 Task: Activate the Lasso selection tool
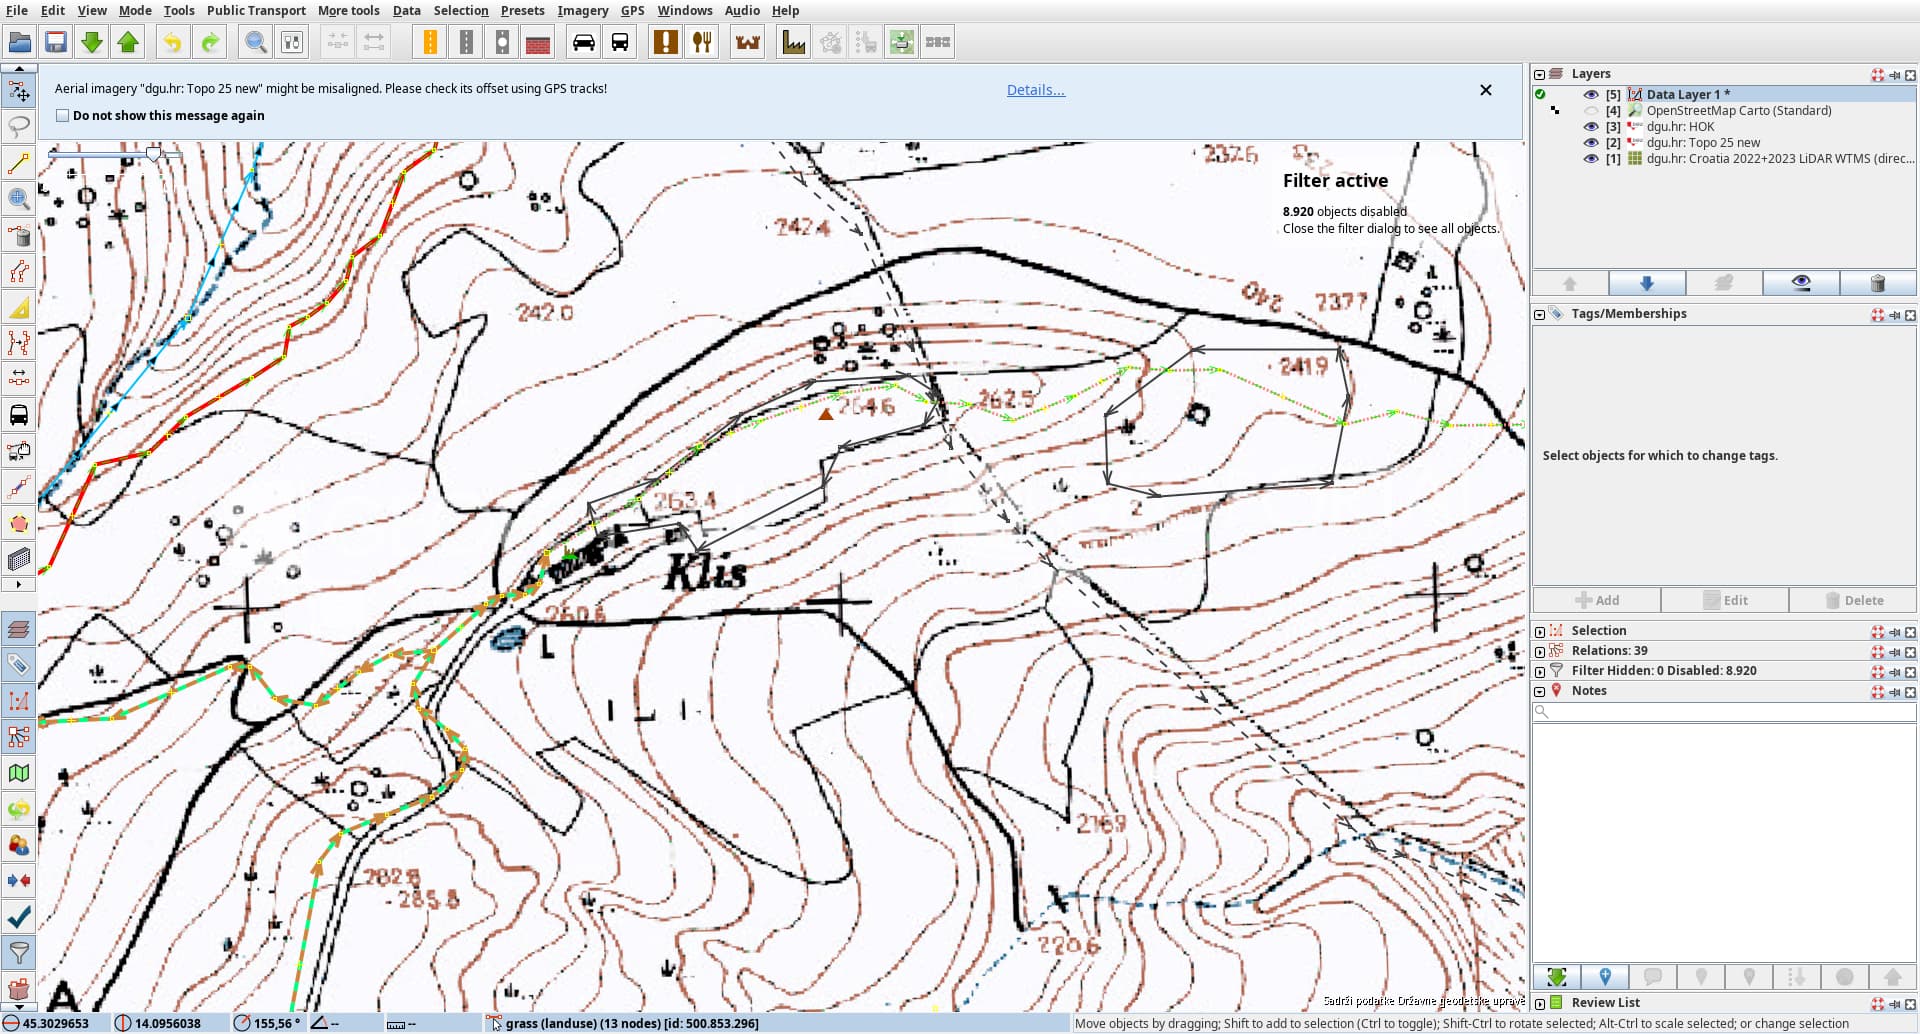point(19,127)
